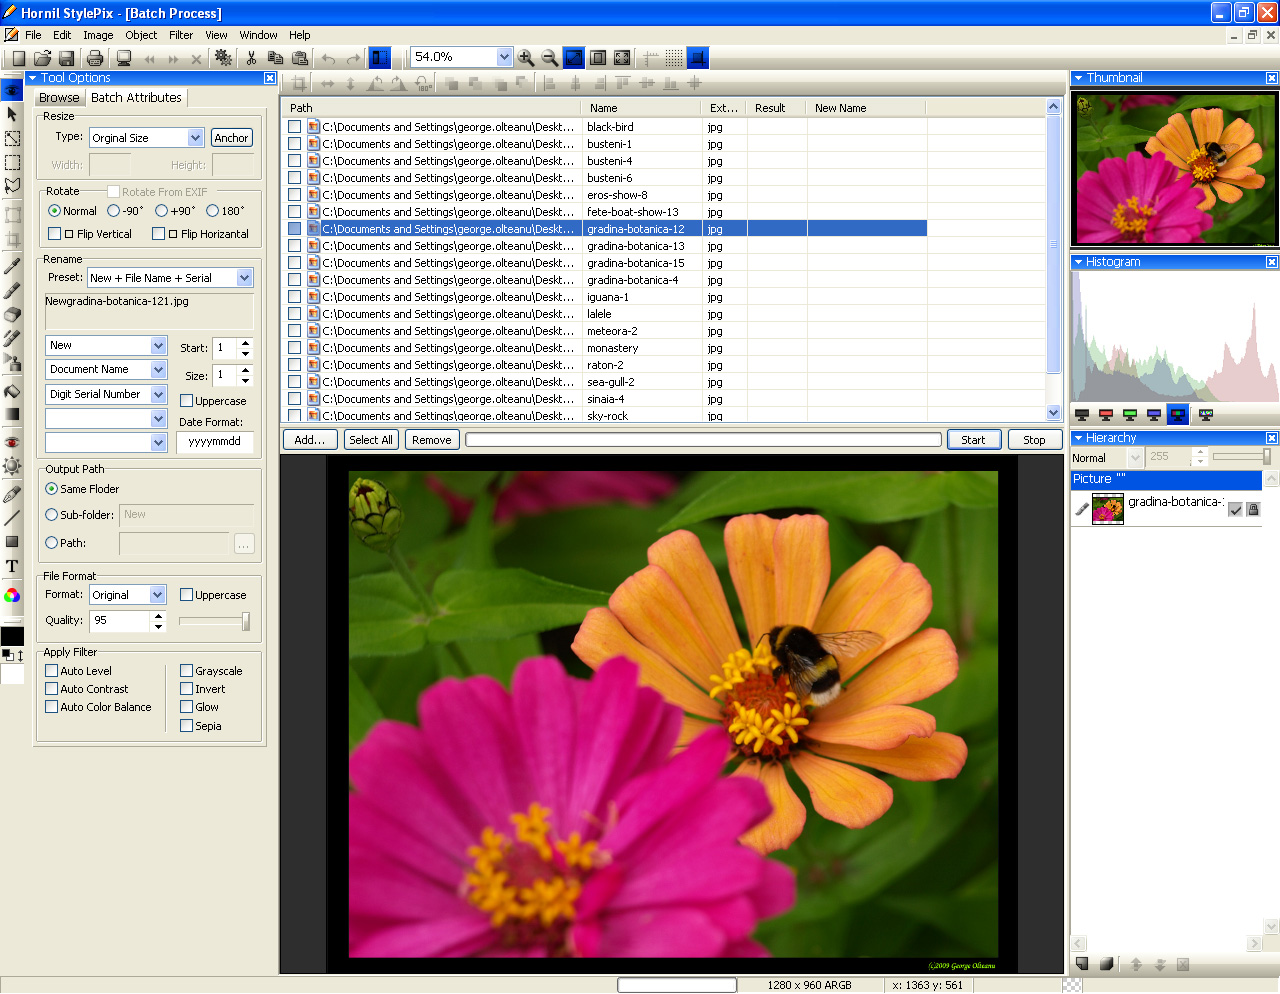Click the Zoom In magnifier icon
The height and width of the screenshot is (994, 1280).
526,58
